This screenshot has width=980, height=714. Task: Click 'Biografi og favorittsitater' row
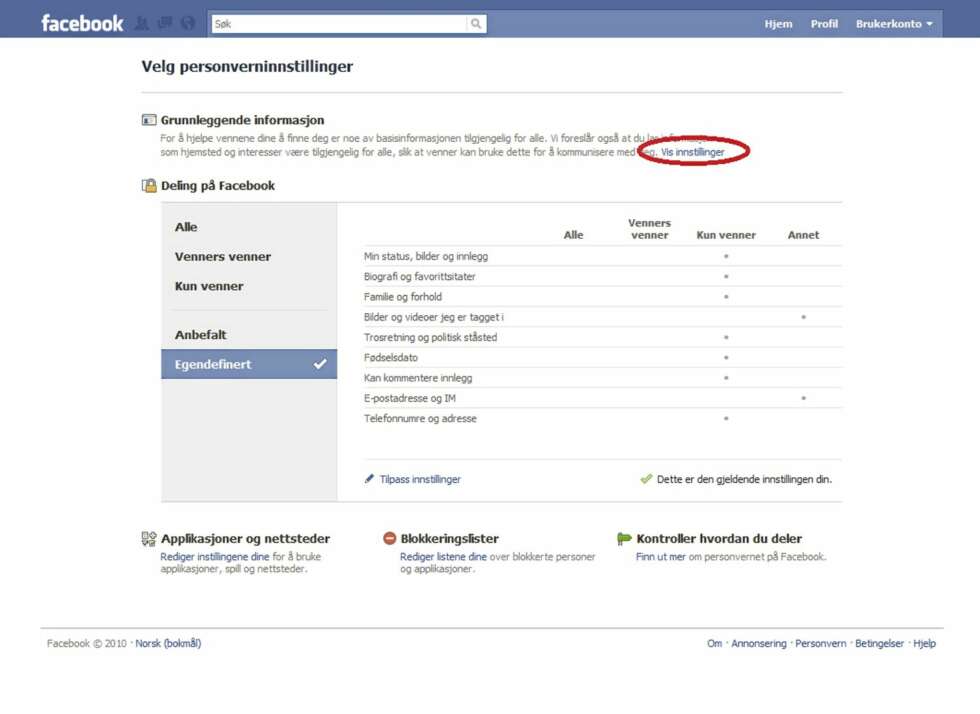[602, 276]
